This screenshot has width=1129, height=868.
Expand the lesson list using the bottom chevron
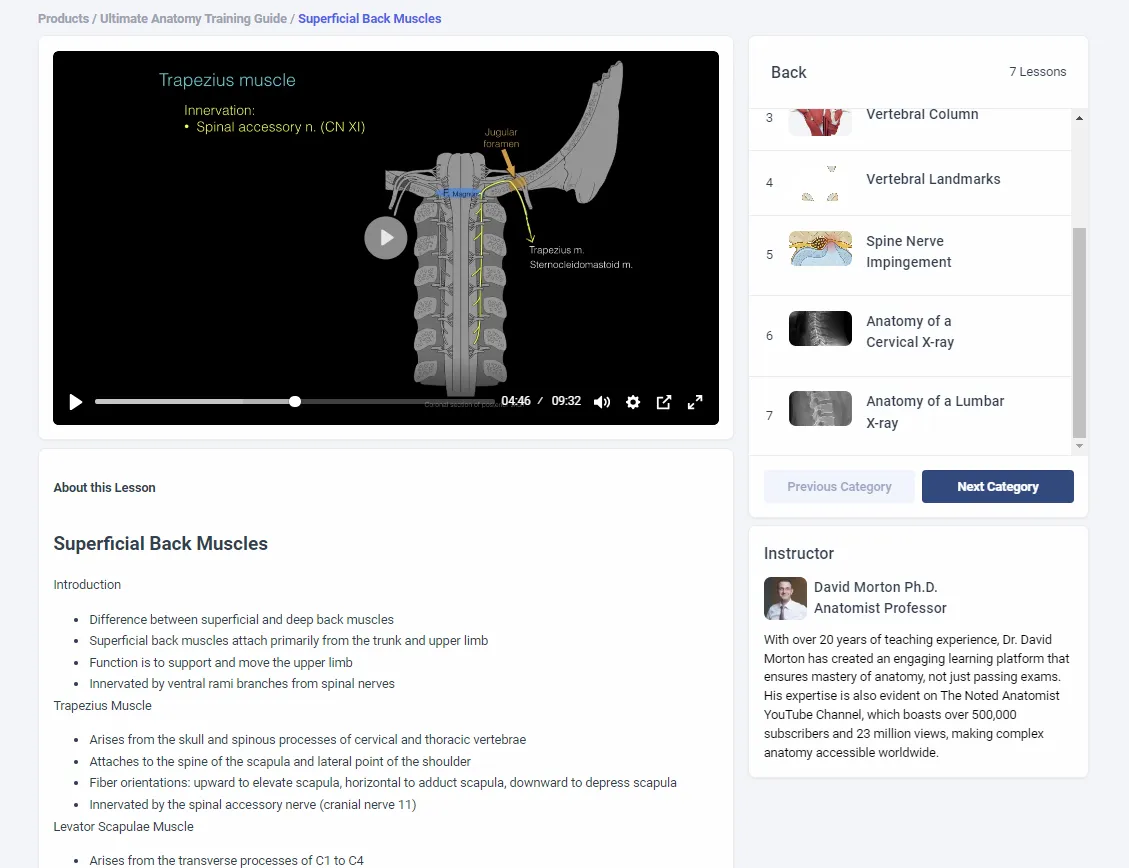[1079, 444]
